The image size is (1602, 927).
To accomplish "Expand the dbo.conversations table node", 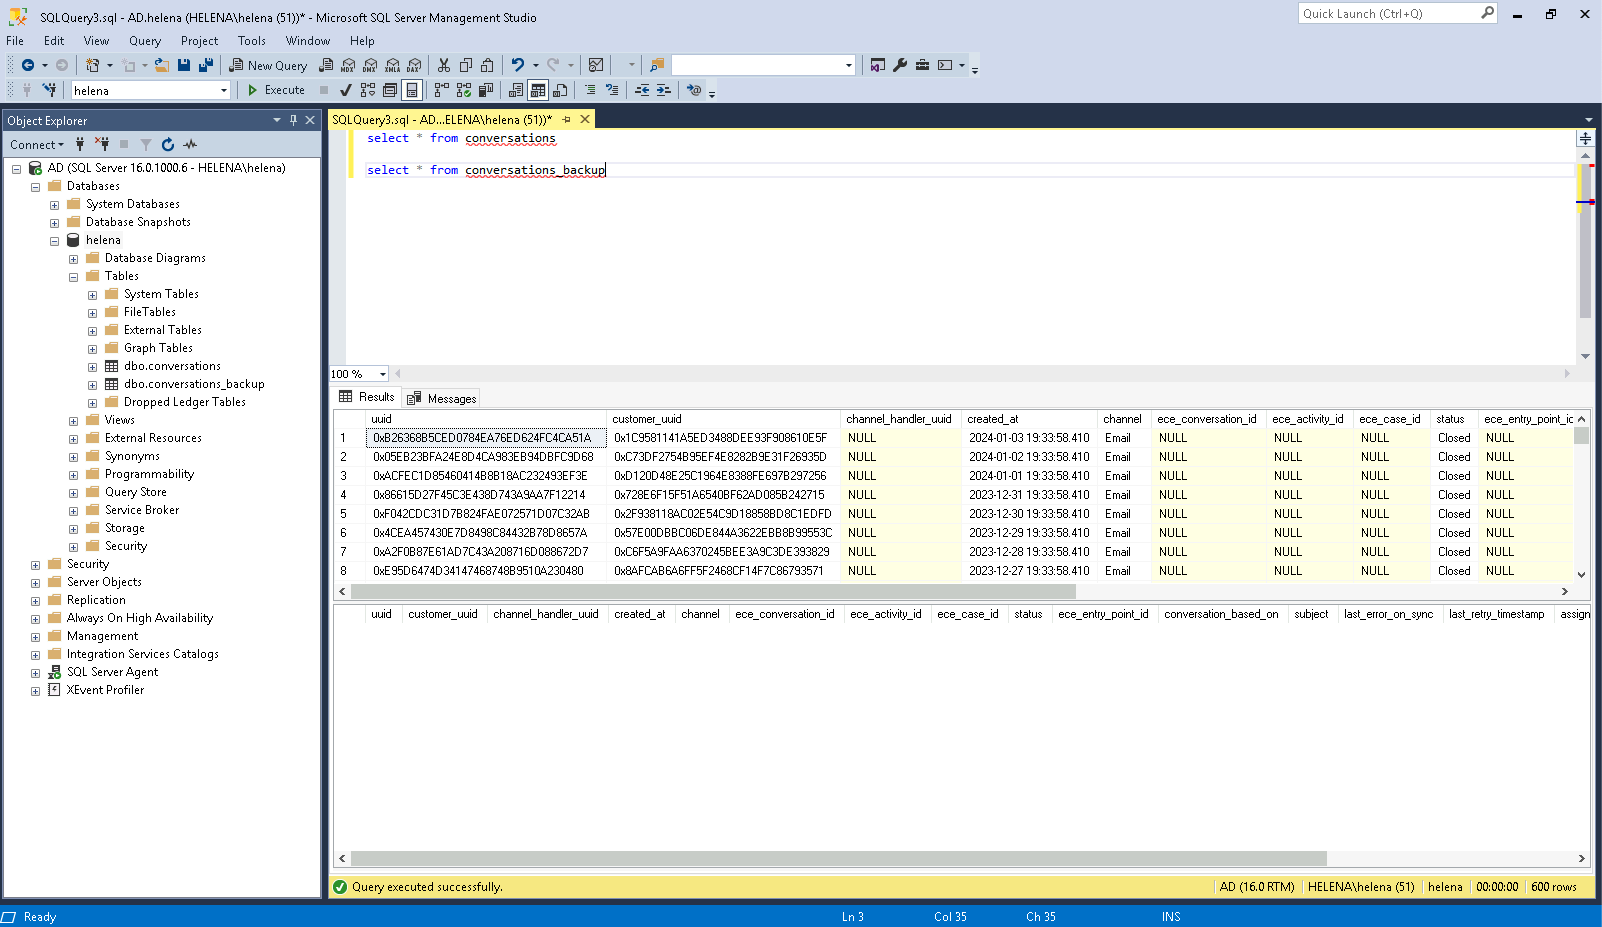I will click(92, 367).
